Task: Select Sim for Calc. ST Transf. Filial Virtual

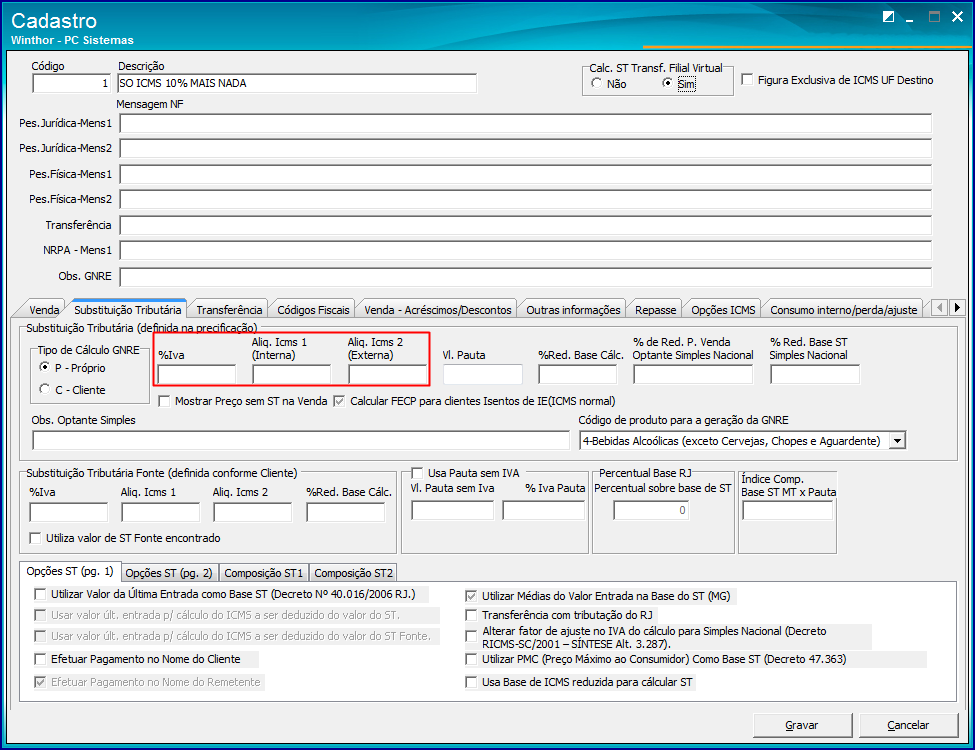Action: 667,83
